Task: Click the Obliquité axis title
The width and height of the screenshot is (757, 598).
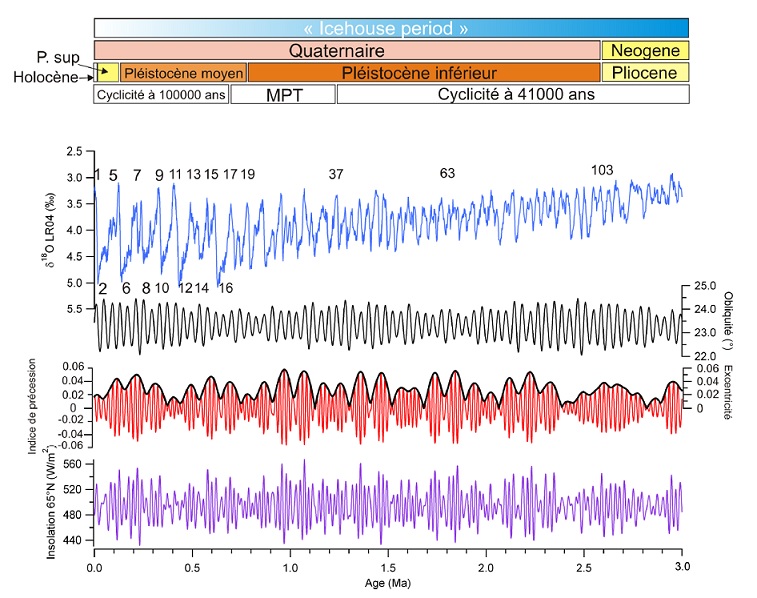Action: (728, 320)
